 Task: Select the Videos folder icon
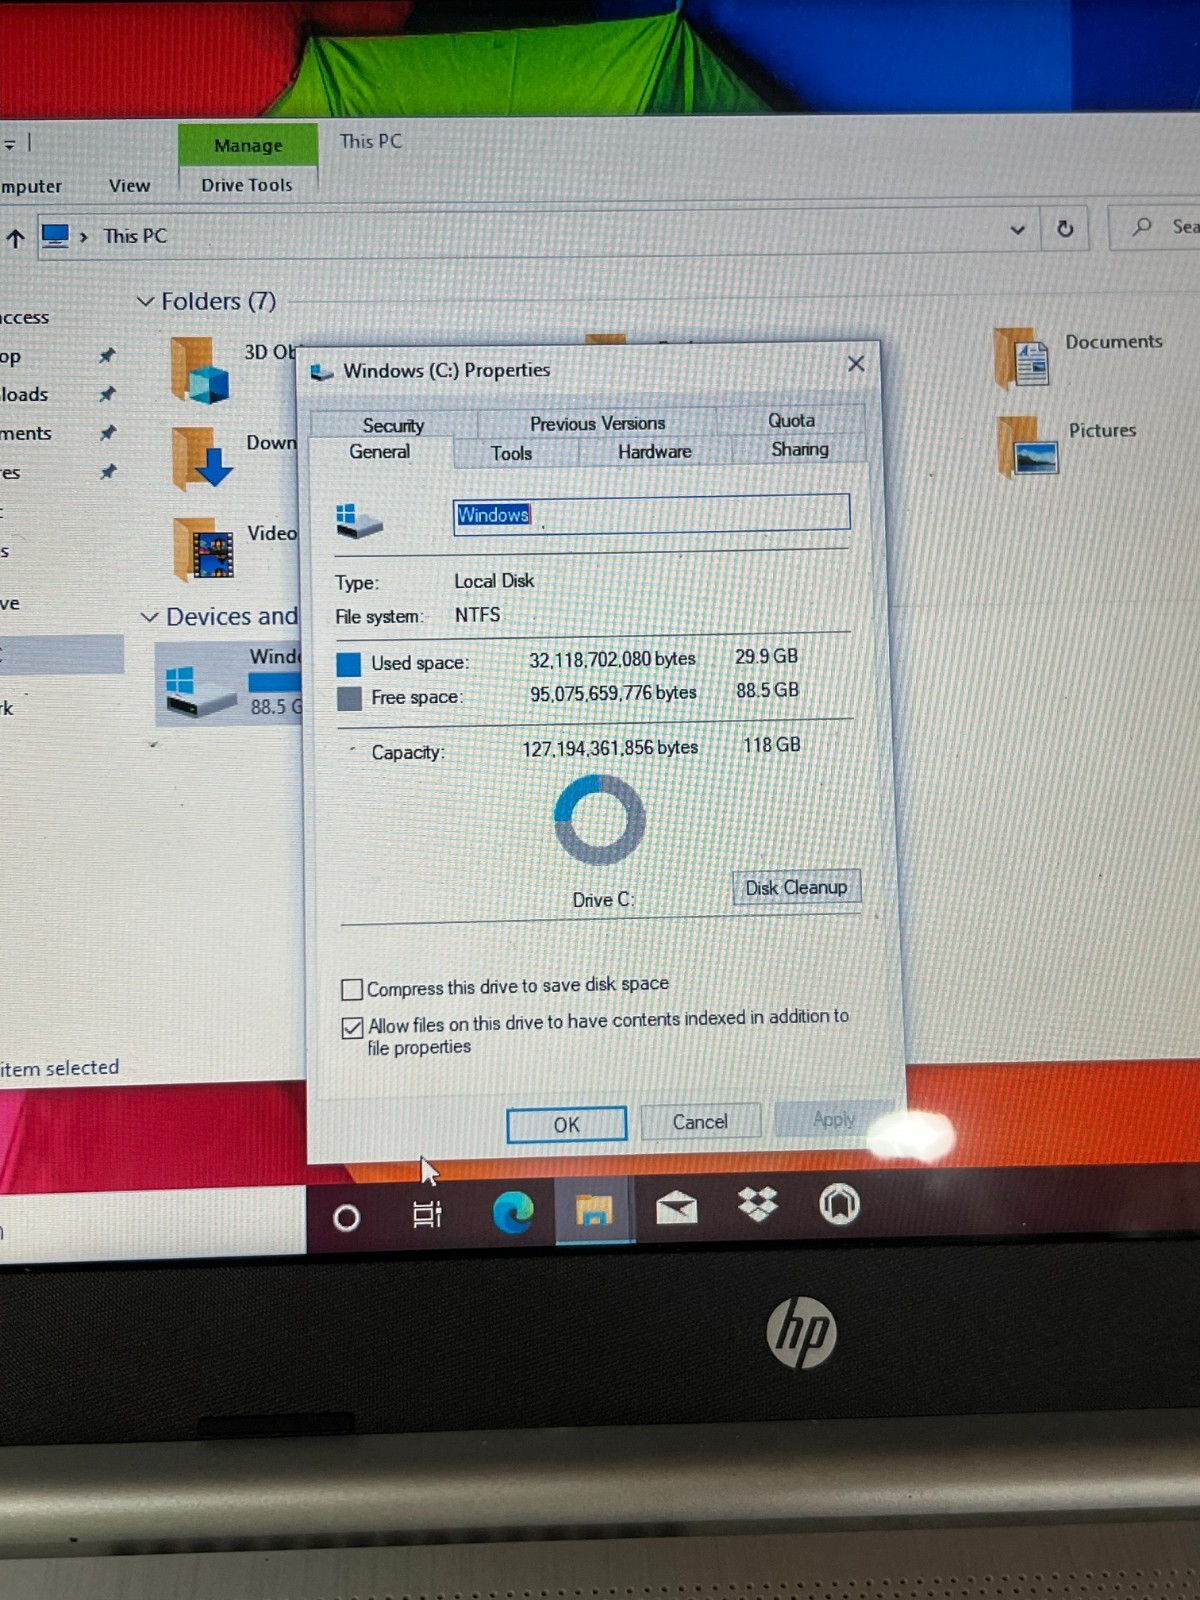(x=204, y=549)
